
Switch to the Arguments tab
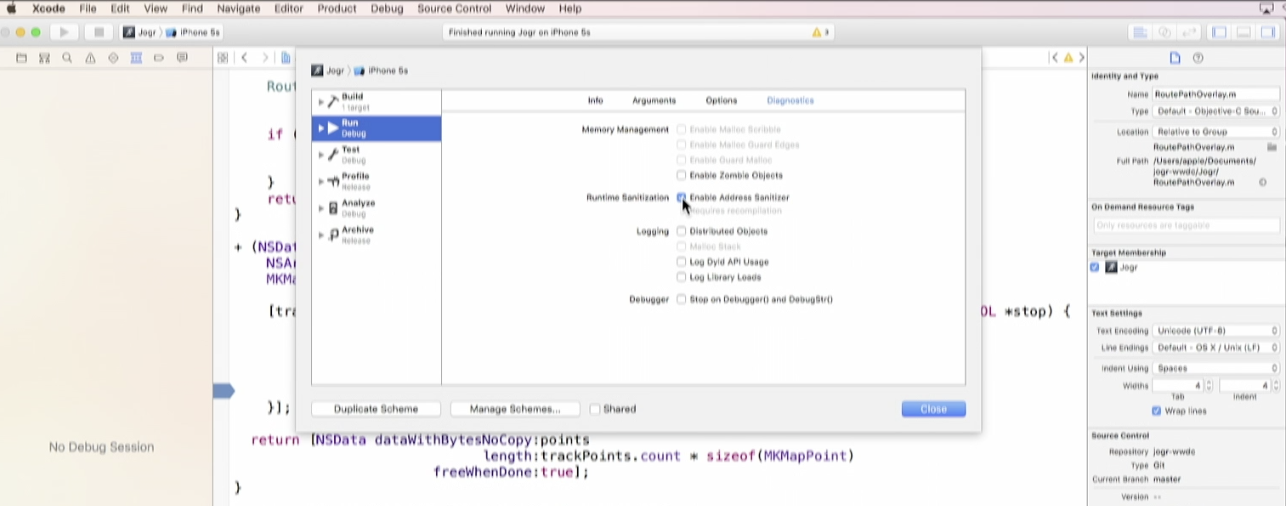[x=654, y=101]
